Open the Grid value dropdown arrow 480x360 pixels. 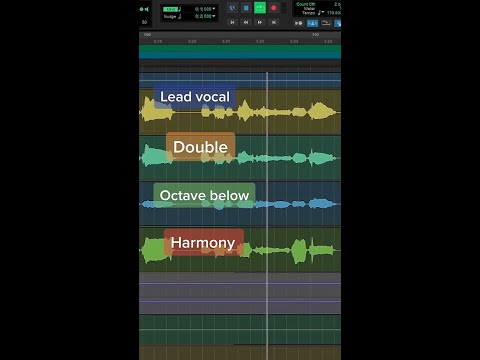point(214,9)
